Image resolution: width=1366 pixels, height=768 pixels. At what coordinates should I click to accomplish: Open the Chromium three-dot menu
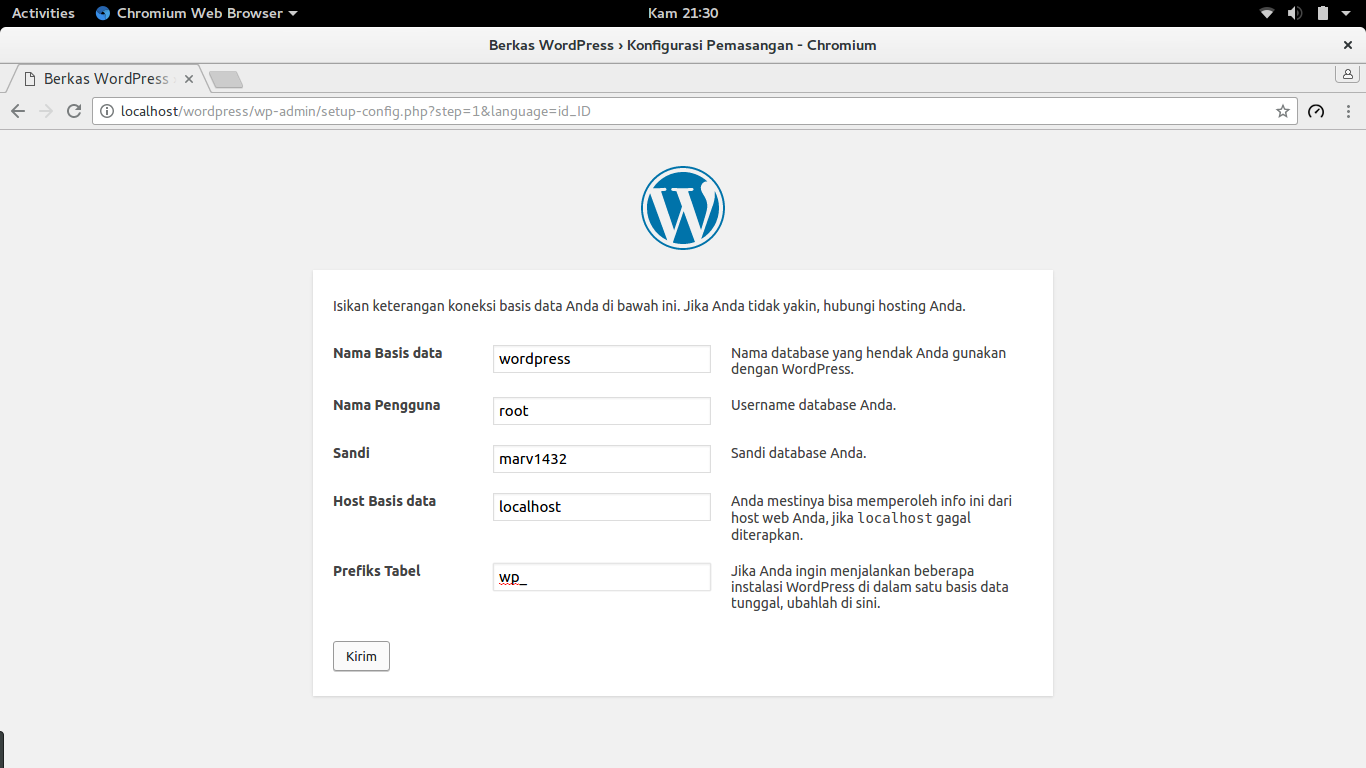point(1348,111)
